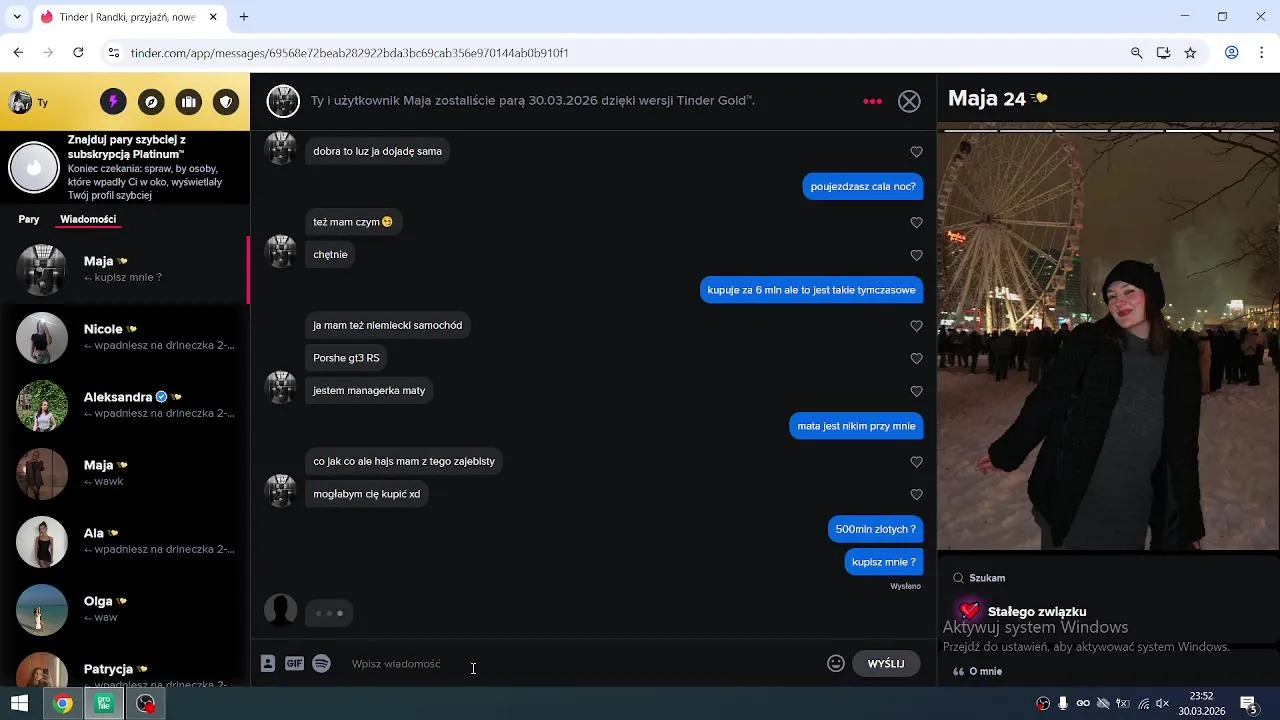The height and width of the screenshot is (720, 1280).
Task: Open the Windows Start menu
Action: click(x=19, y=704)
